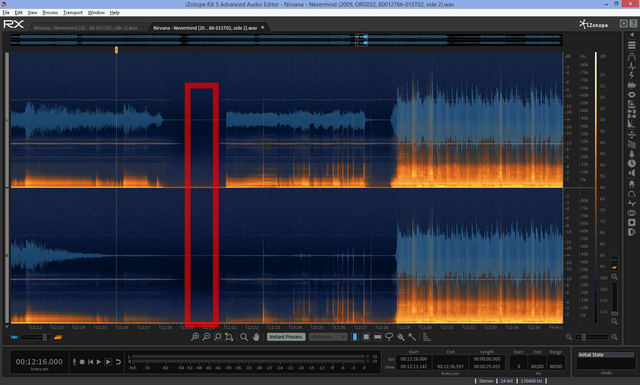Select the Time selection tool
Screen dimensions: 640x385
(x=355, y=337)
